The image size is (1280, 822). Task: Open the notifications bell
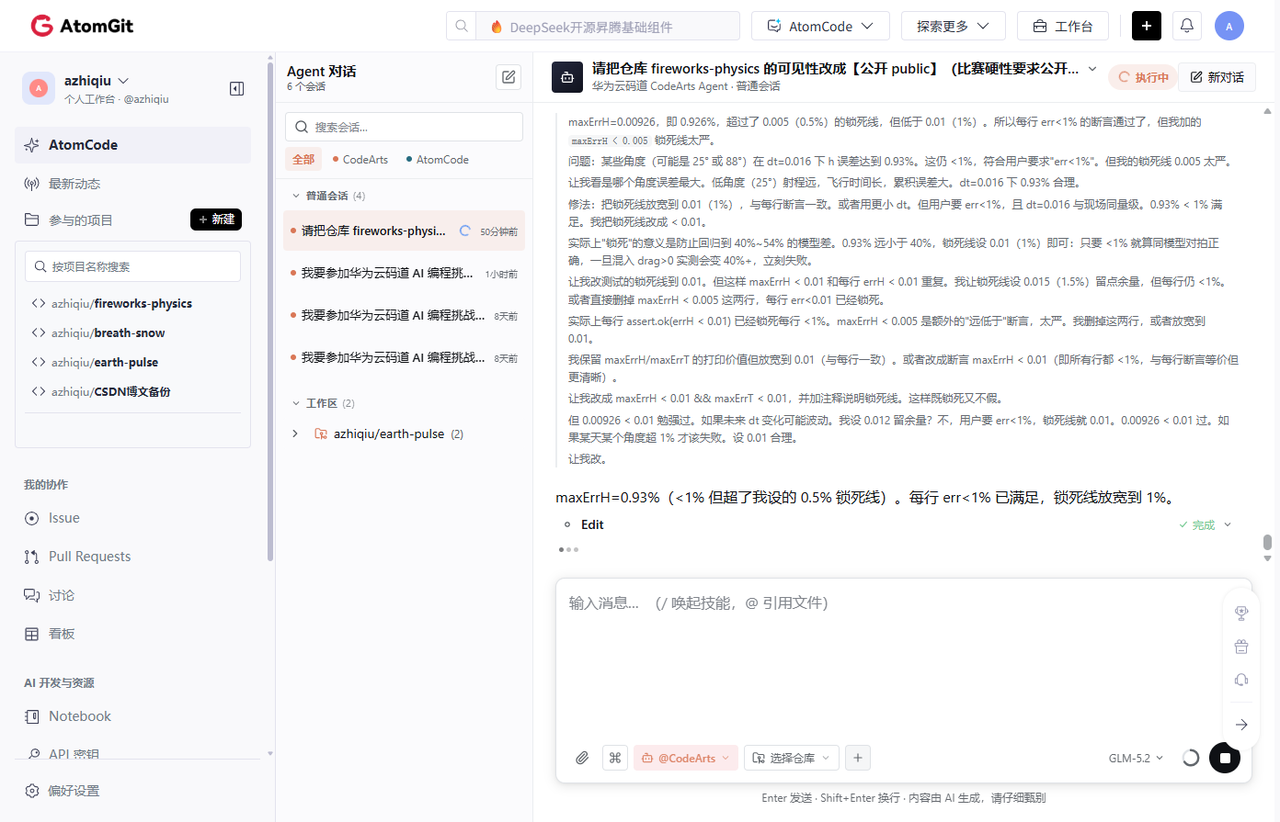(1187, 26)
